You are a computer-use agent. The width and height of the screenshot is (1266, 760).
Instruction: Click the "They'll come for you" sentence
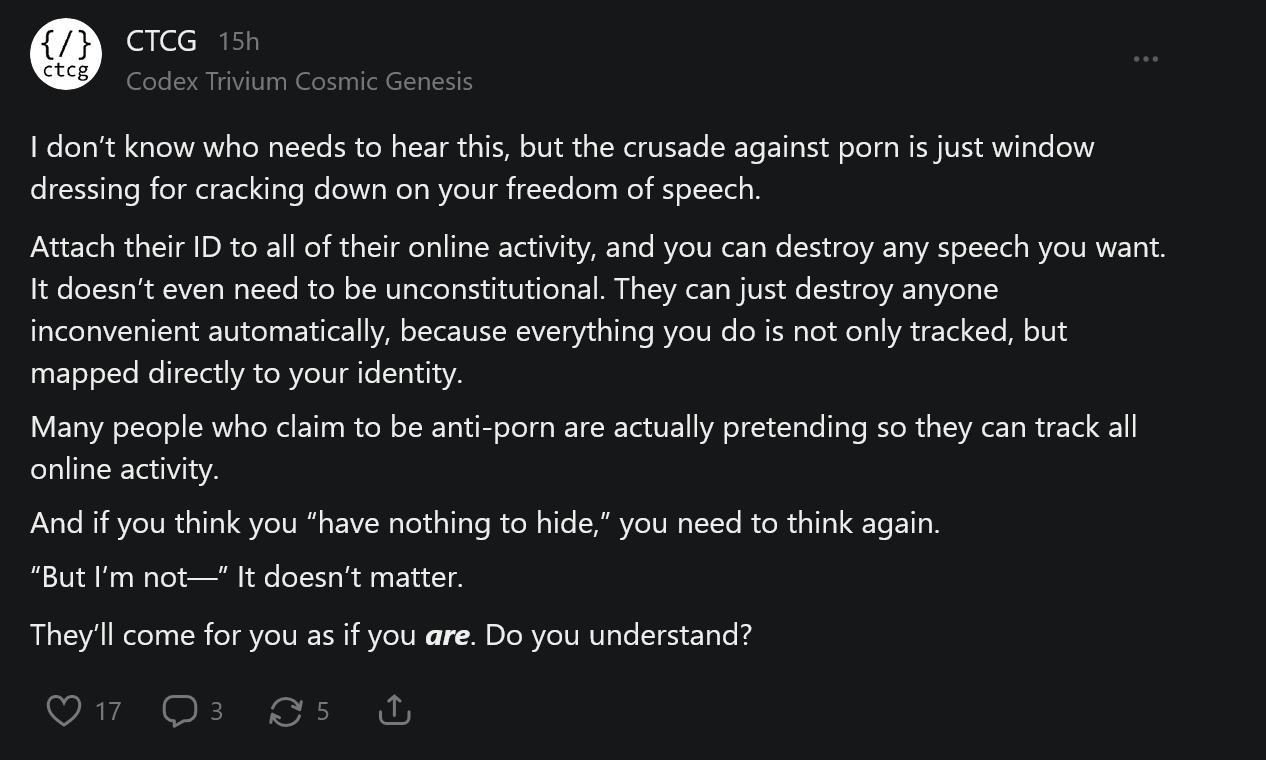[390, 635]
